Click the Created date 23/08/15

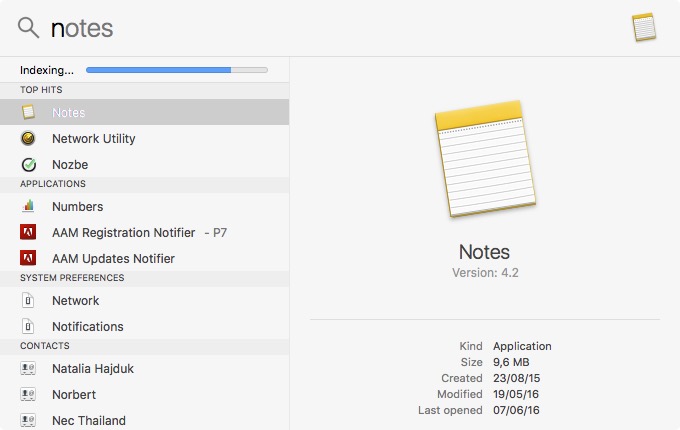tap(517, 378)
